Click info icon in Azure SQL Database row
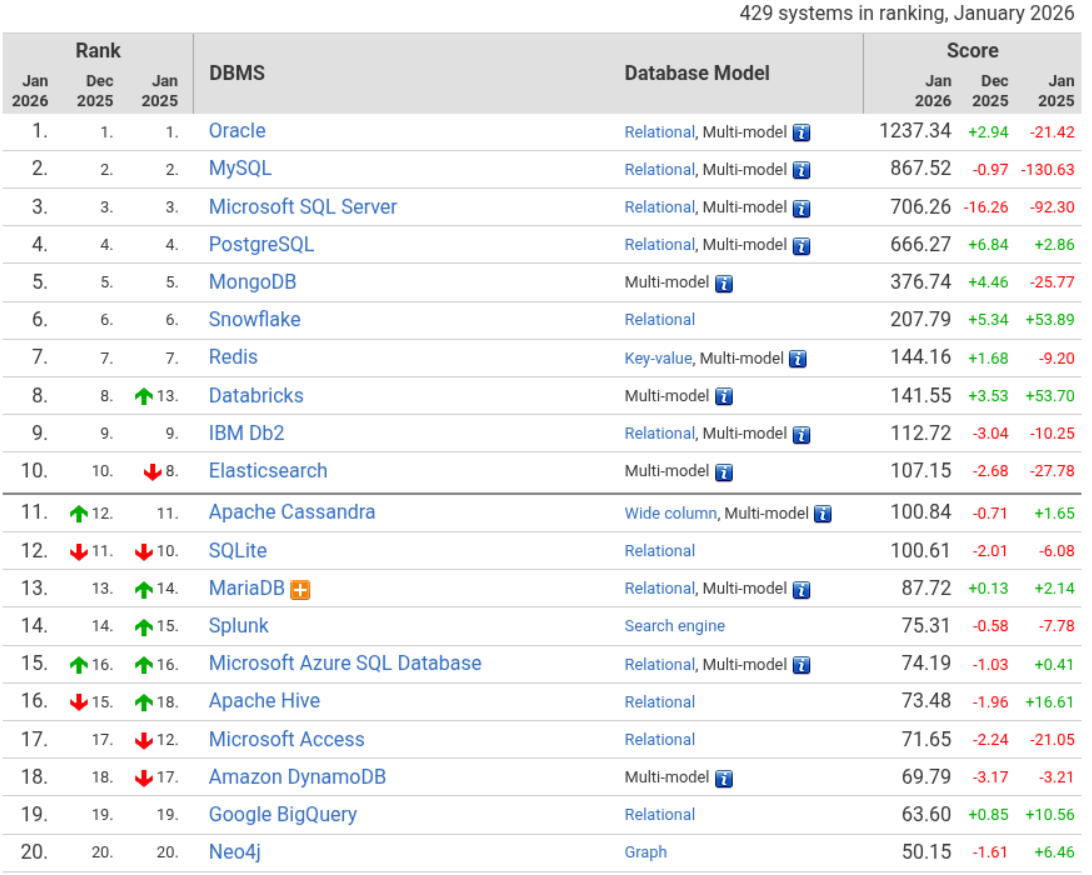Image resolution: width=1092 pixels, height=875 pixels. tap(802, 665)
